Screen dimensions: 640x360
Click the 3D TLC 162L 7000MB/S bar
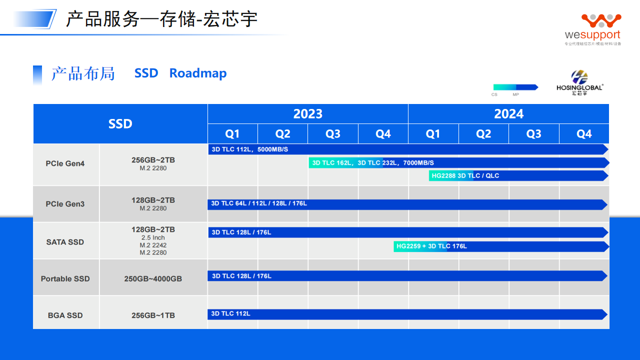tap(459, 163)
